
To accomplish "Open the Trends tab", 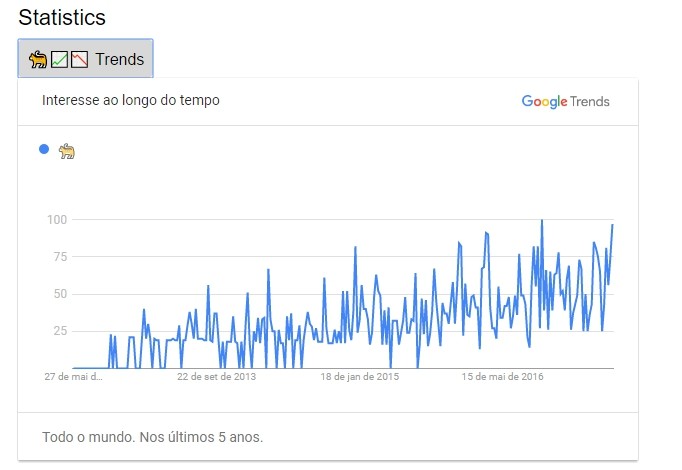I will (x=85, y=59).
